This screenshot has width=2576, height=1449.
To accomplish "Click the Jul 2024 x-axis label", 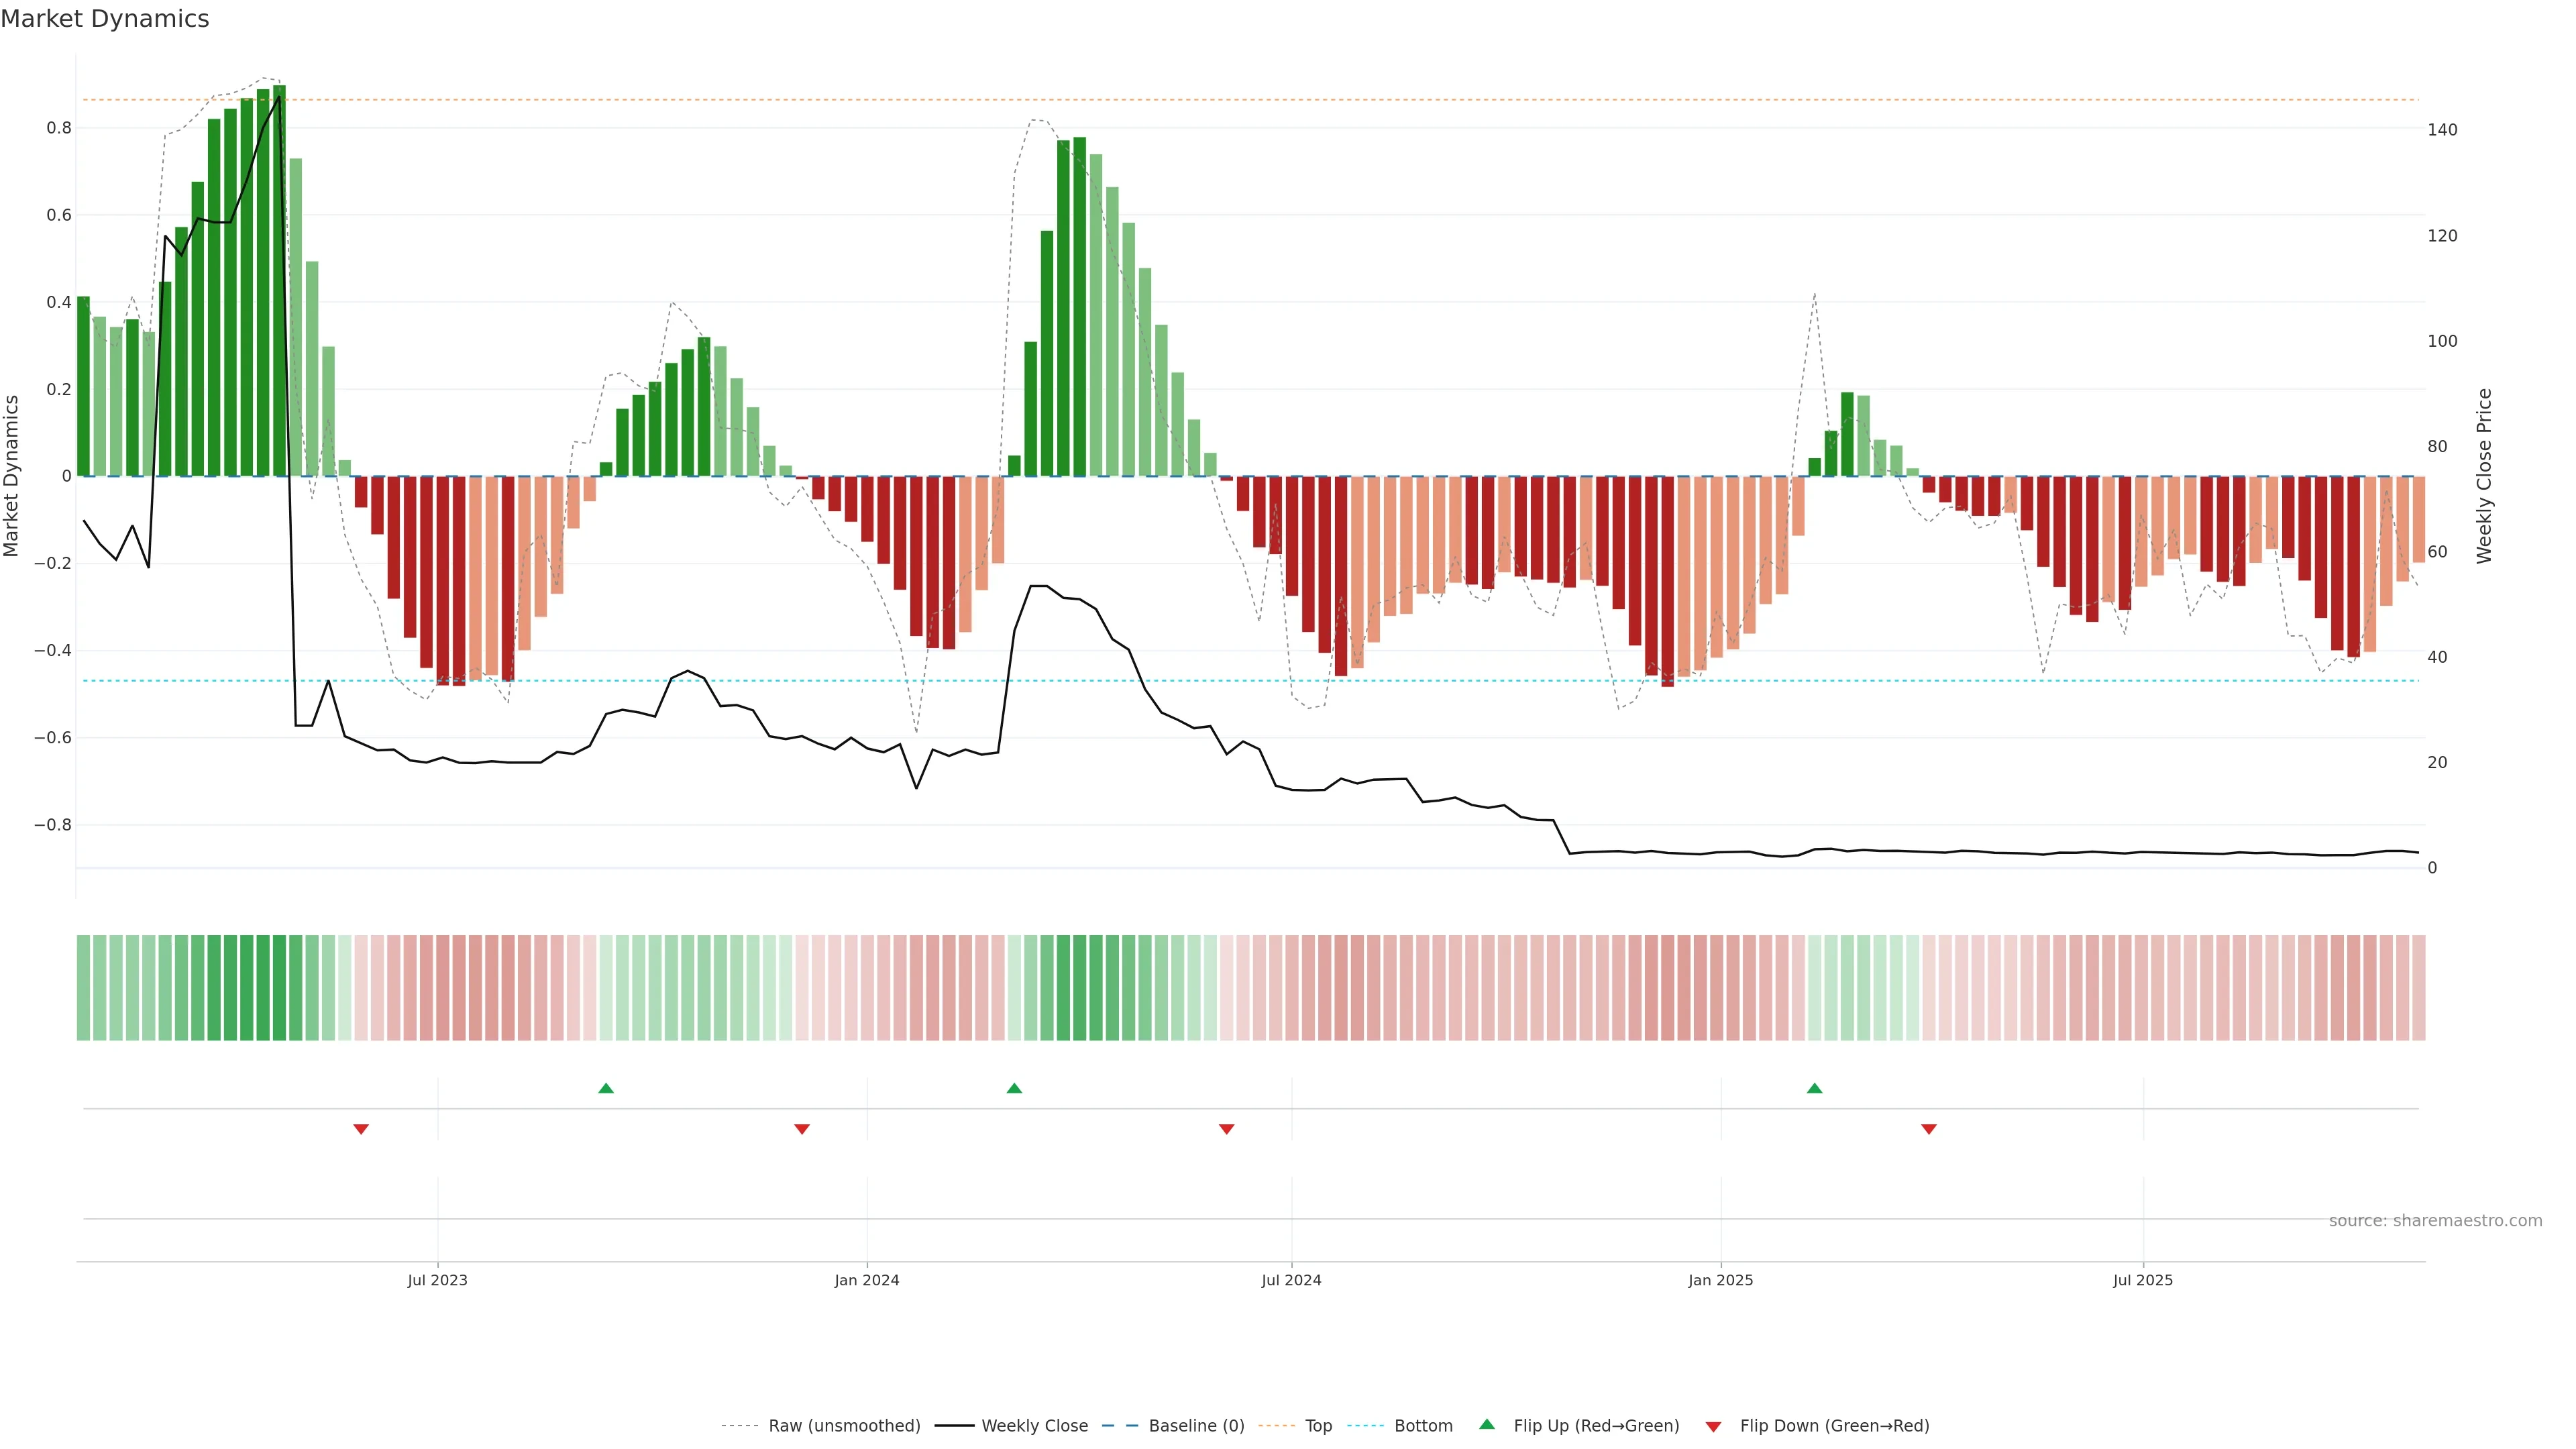I will tap(1291, 1280).
